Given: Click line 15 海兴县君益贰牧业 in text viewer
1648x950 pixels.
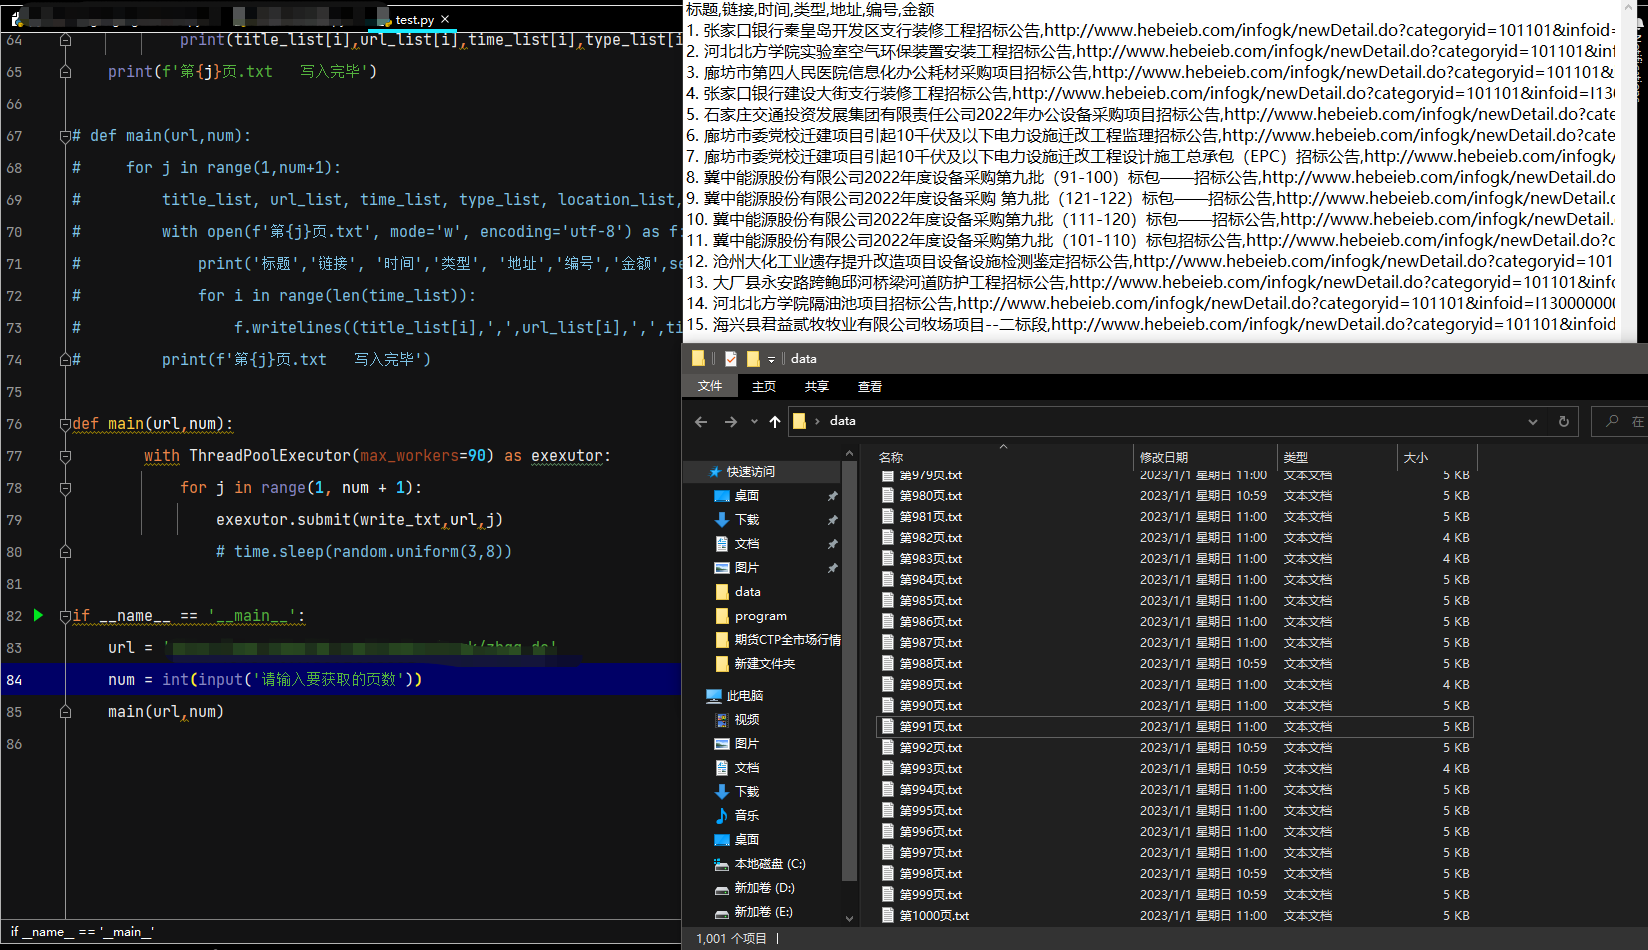Looking at the screenshot, I should [x=1150, y=325].
